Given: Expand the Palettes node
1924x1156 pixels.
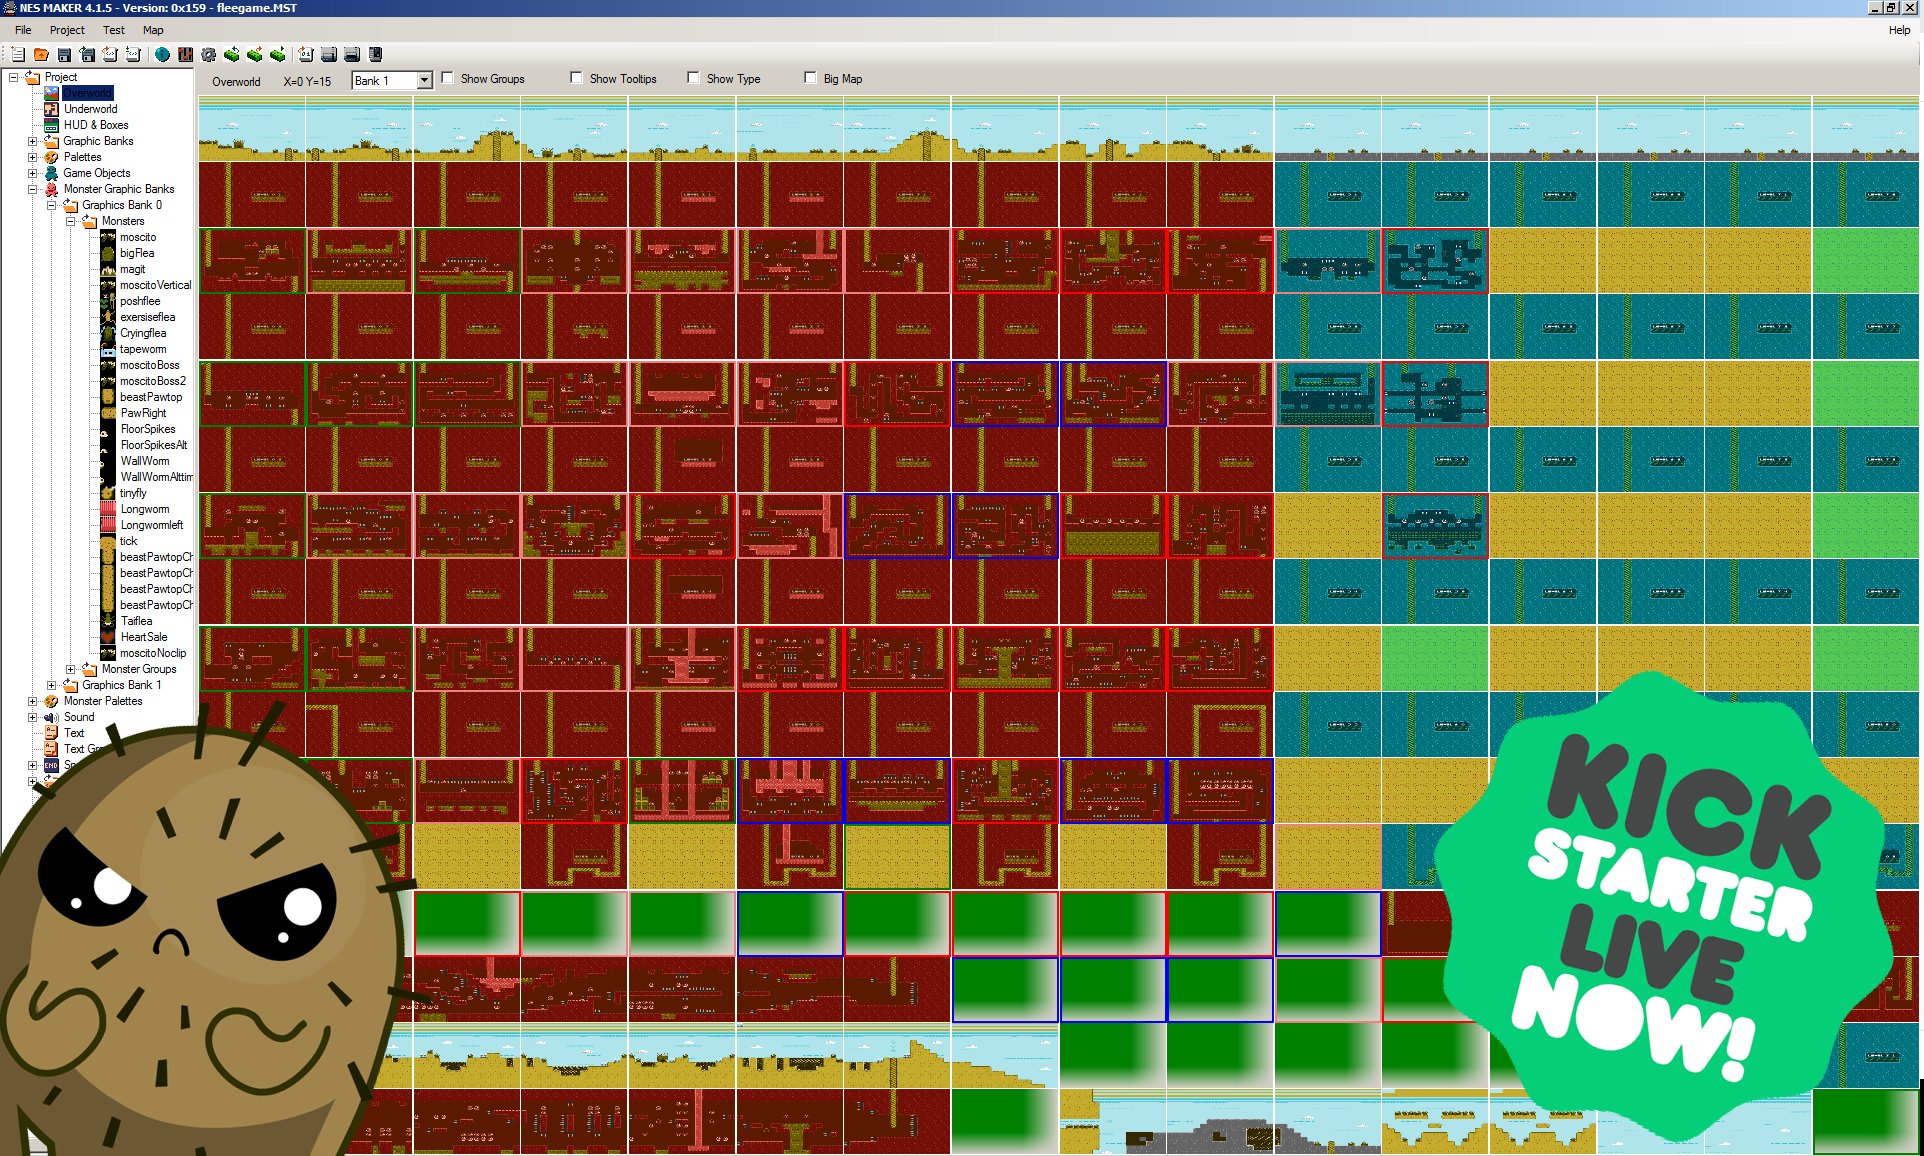Looking at the screenshot, I should point(32,157).
